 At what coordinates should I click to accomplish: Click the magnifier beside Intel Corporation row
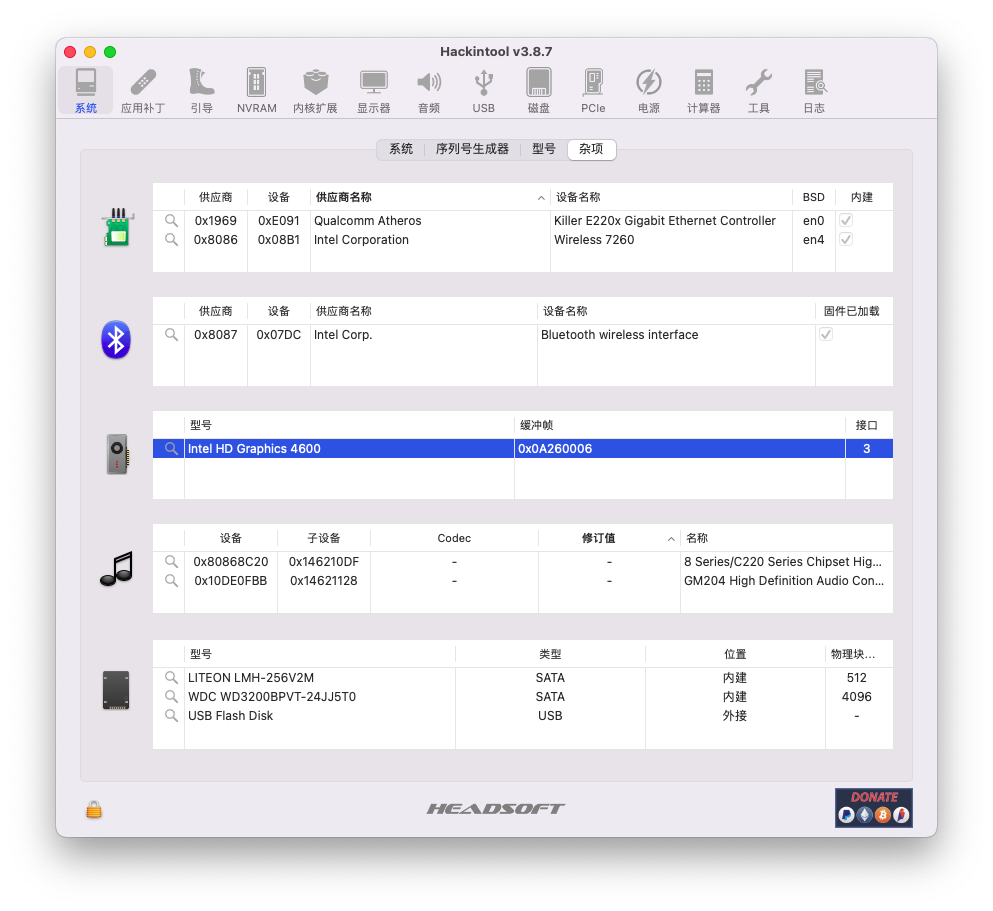click(x=171, y=239)
